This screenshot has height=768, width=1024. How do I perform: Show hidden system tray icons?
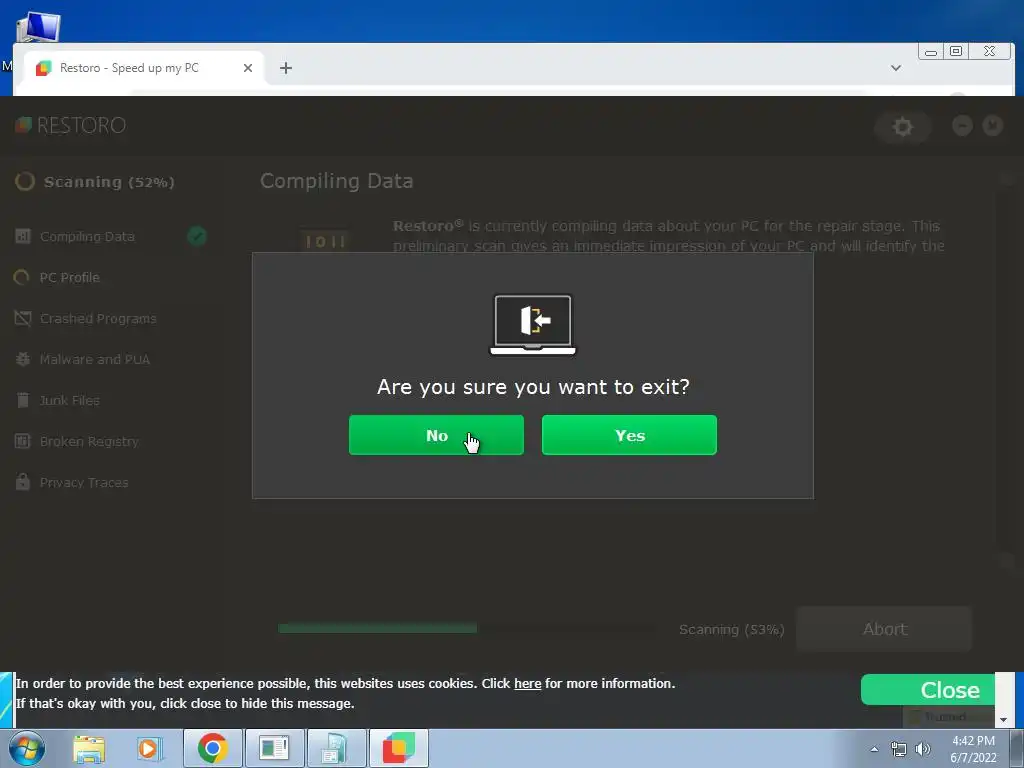874,749
